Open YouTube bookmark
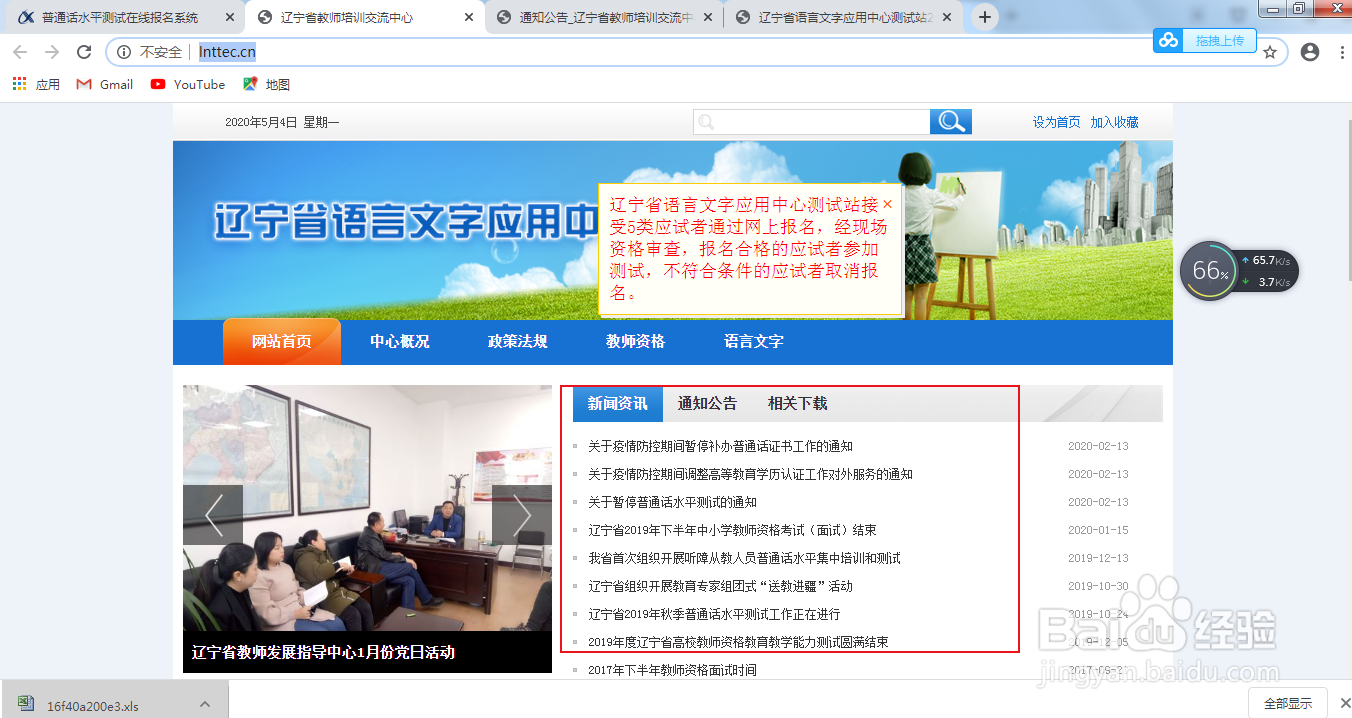 [188, 84]
